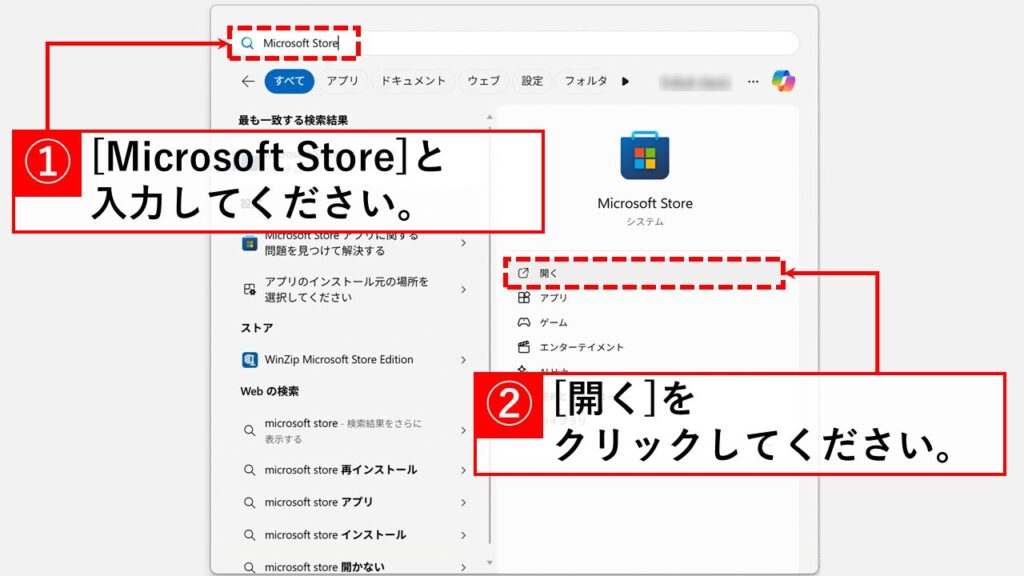Select the すべて filter tab
Image resolution: width=1024 pixels, height=576 pixels.
(289, 81)
